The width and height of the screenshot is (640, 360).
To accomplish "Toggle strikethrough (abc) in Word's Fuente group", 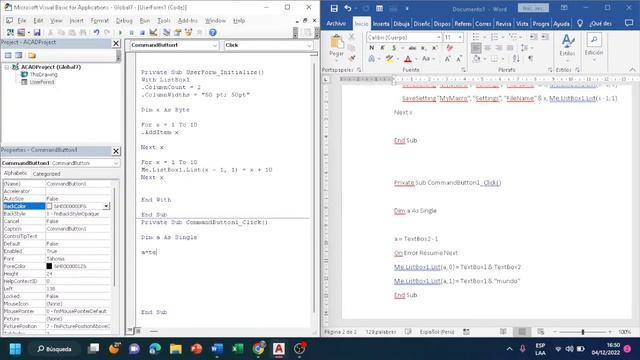I will (412, 48).
